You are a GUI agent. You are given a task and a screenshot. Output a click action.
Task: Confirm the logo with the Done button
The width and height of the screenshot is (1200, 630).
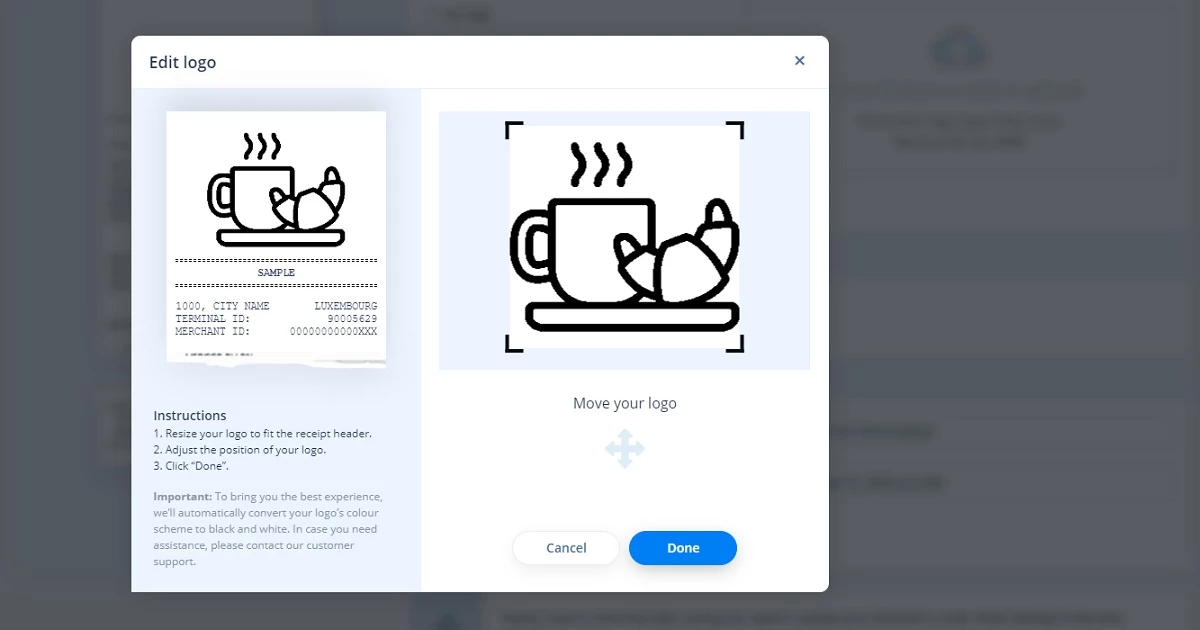tap(683, 548)
